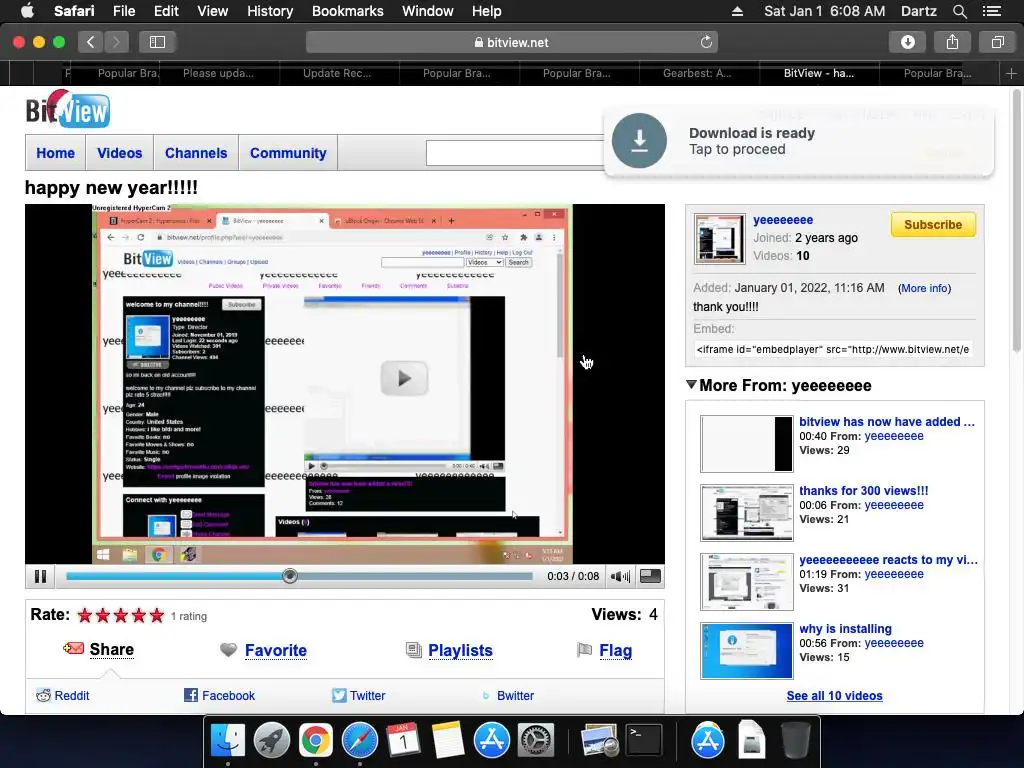This screenshot has width=1024, height=768.
Task: Show all tabs overview button
Action: pyautogui.click(x=997, y=42)
